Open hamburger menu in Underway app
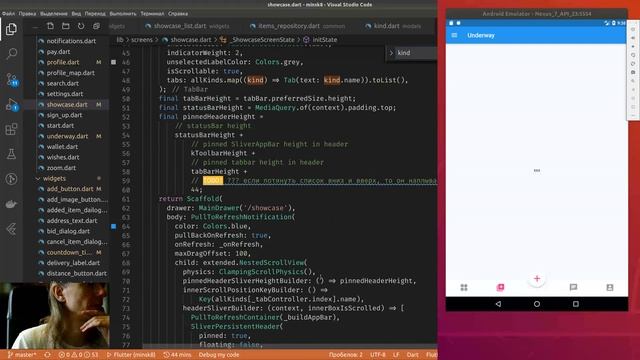640x360 pixels. [x=454, y=36]
